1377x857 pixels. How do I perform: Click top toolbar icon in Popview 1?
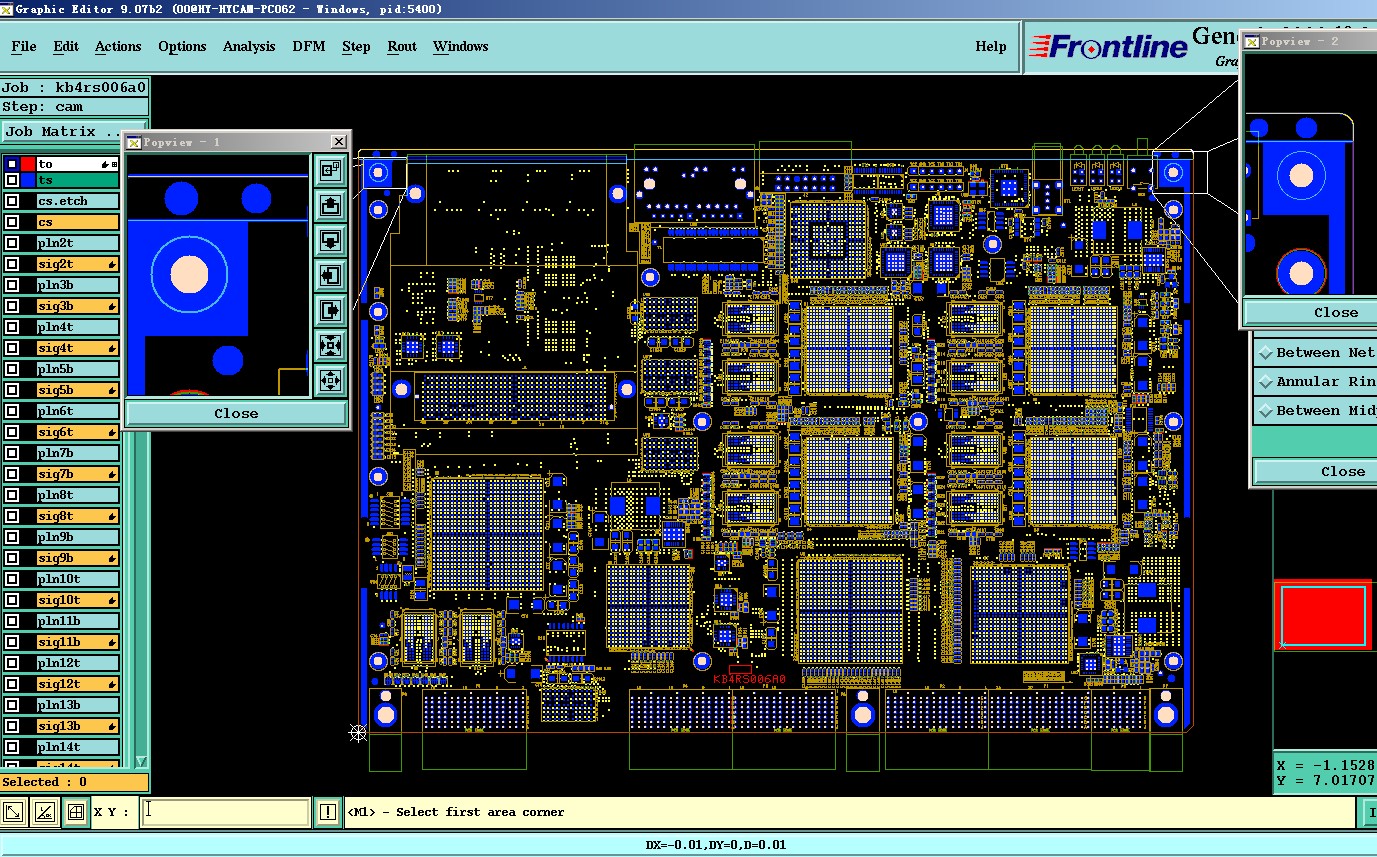(330, 170)
